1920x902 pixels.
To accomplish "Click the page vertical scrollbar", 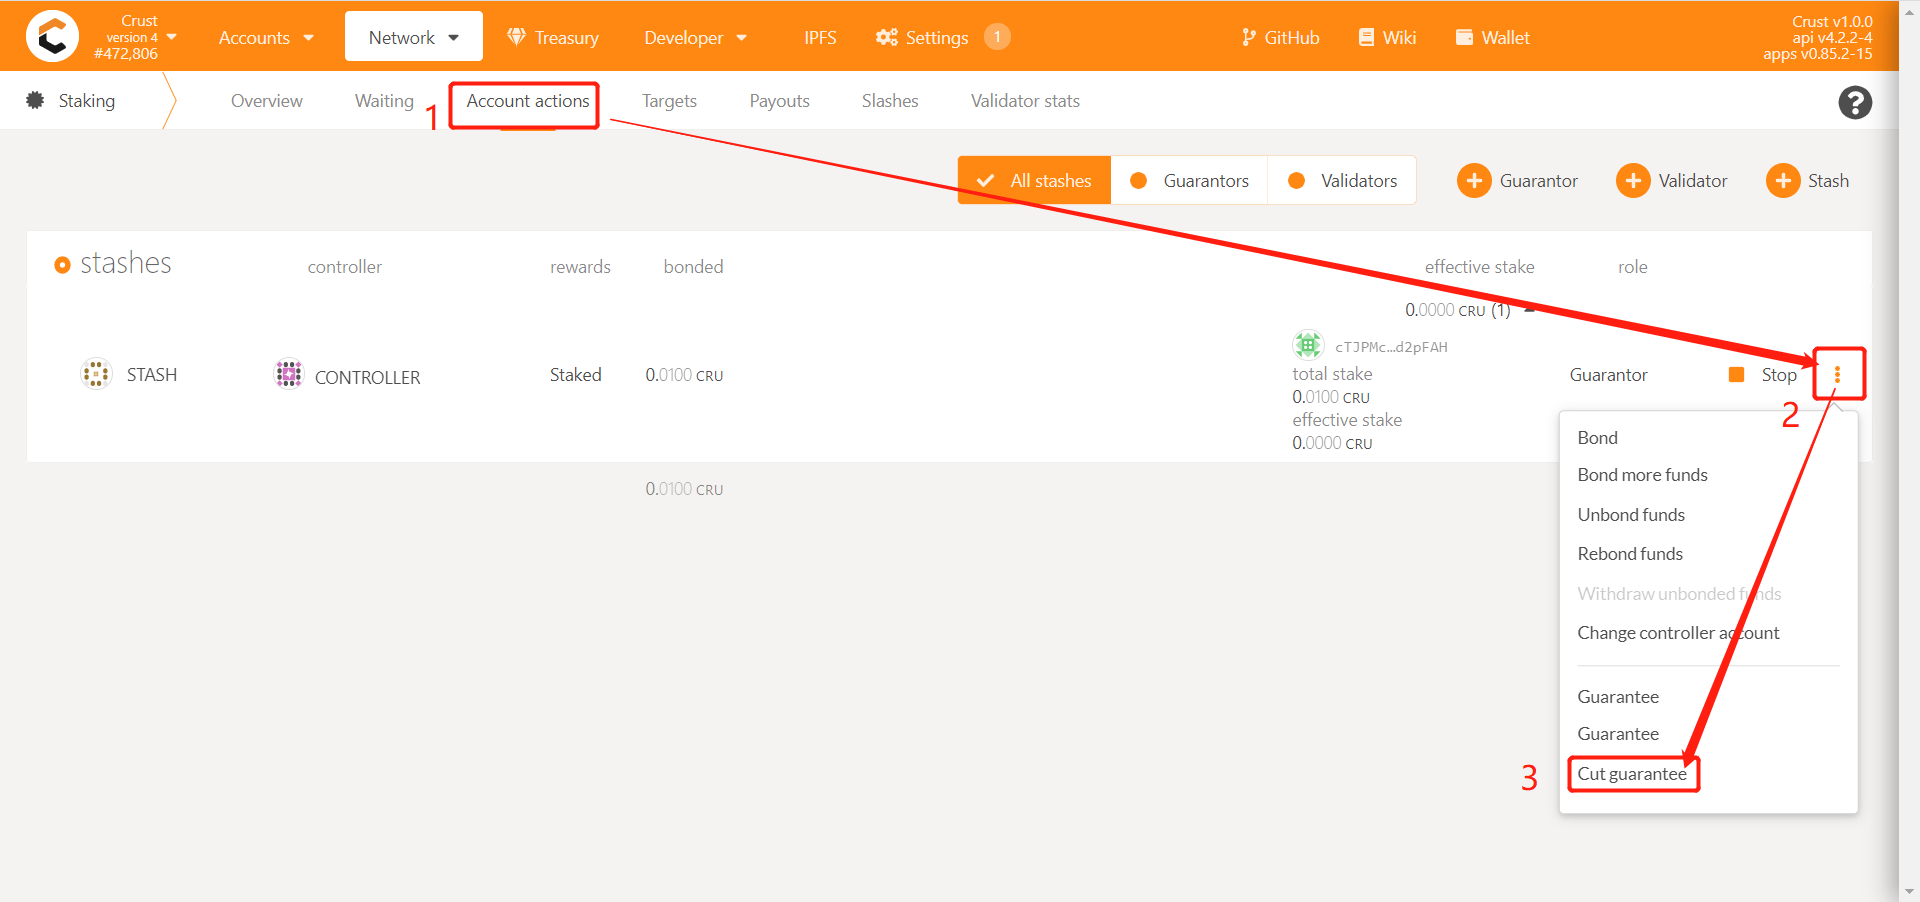I will point(1909,450).
